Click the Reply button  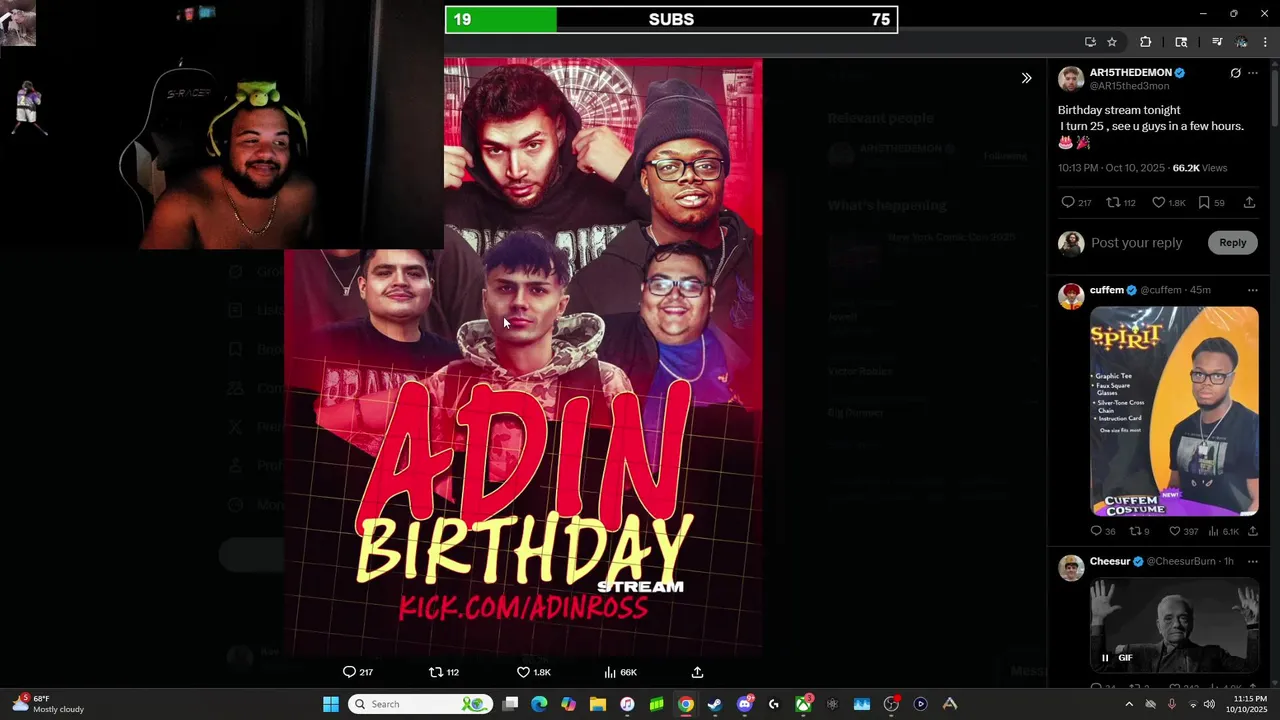coord(1232,242)
